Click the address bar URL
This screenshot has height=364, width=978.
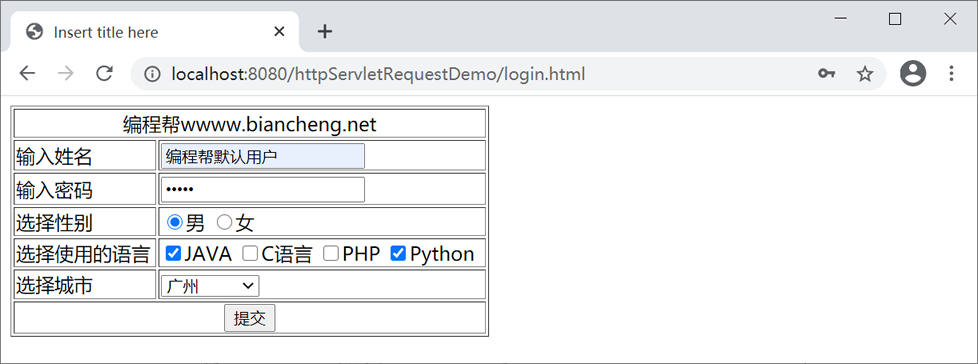click(379, 75)
